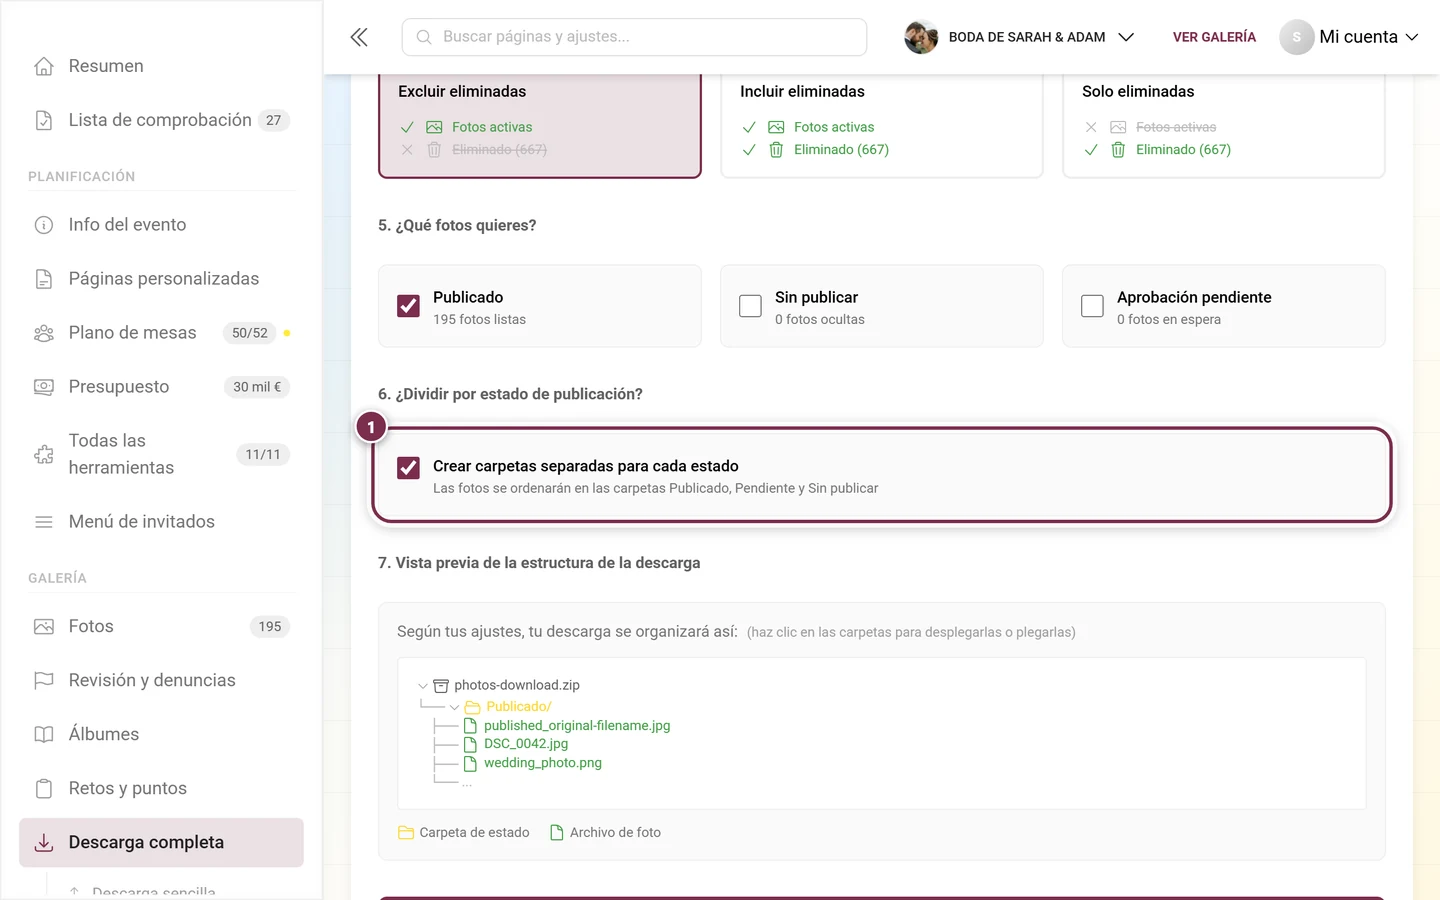The height and width of the screenshot is (900, 1440).
Task: Click the Revisión y denuncias flag icon
Action: point(44,681)
